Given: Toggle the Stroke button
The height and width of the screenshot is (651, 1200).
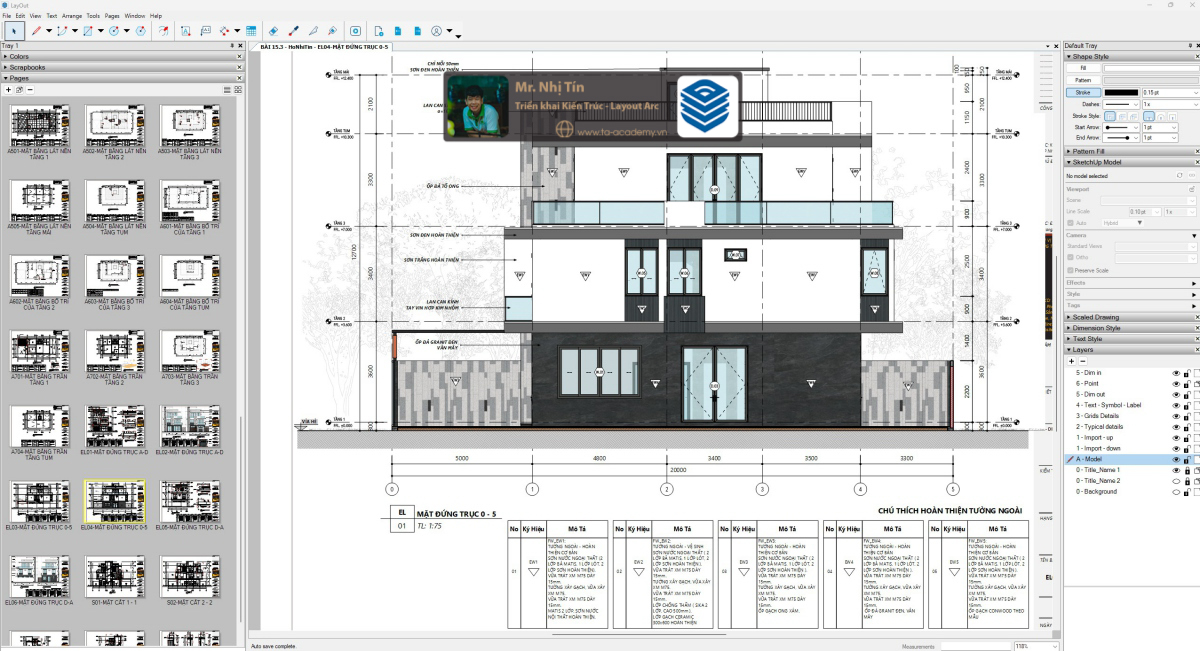Looking at the screenshot, I should pos(1083,92).
